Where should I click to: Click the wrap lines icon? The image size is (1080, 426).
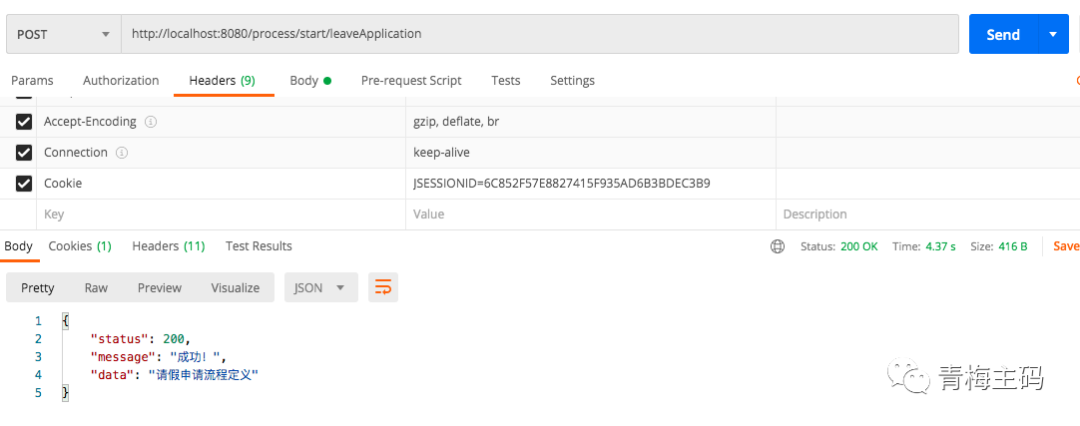coord(382,288)
